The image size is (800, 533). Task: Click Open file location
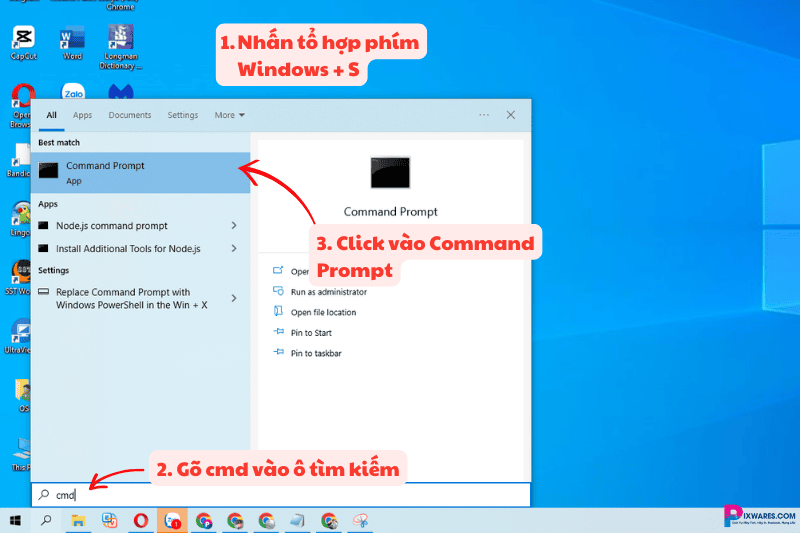click(323, 312)
